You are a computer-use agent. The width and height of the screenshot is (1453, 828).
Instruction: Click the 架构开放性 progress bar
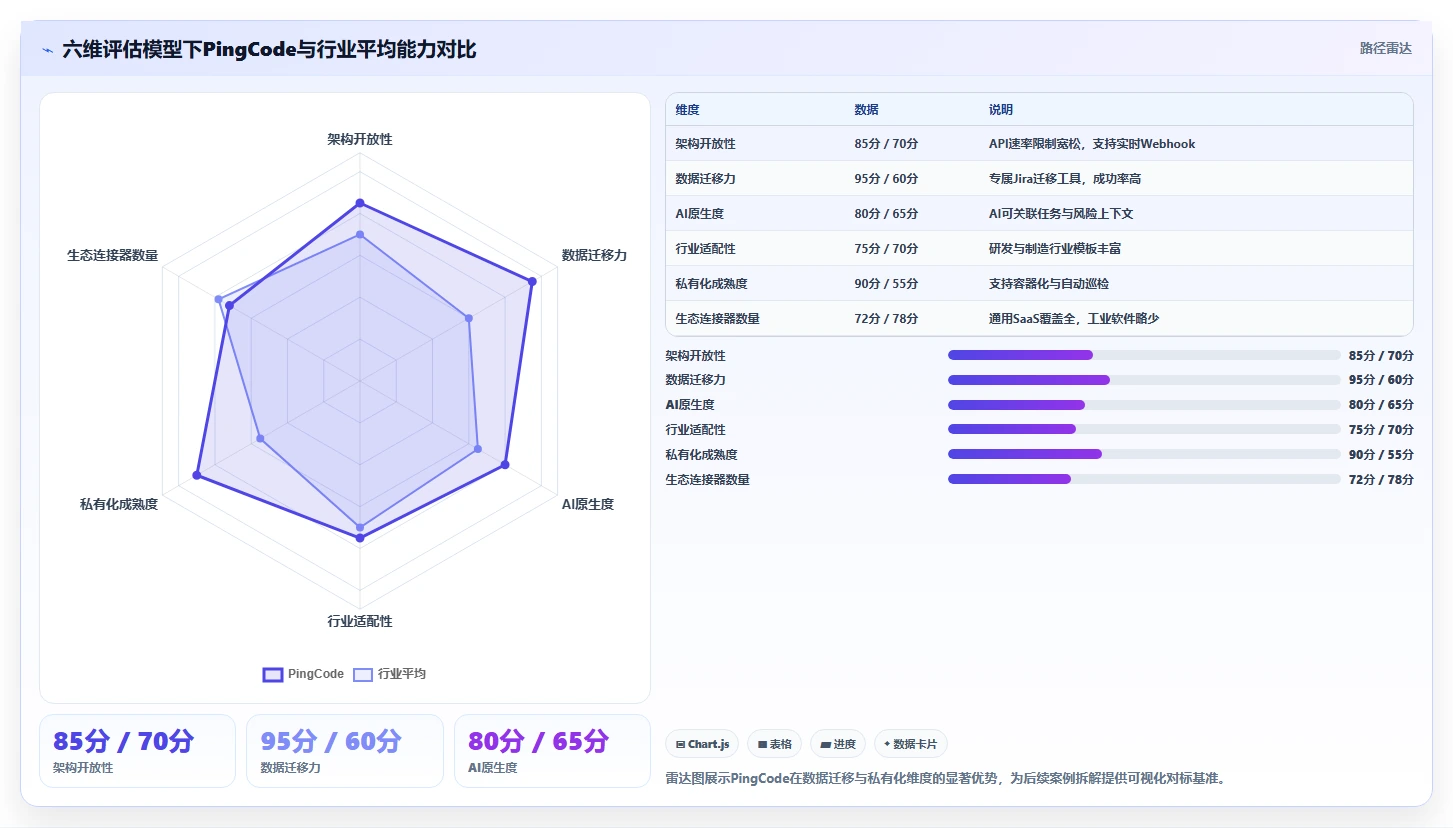tap(1144, 355)
